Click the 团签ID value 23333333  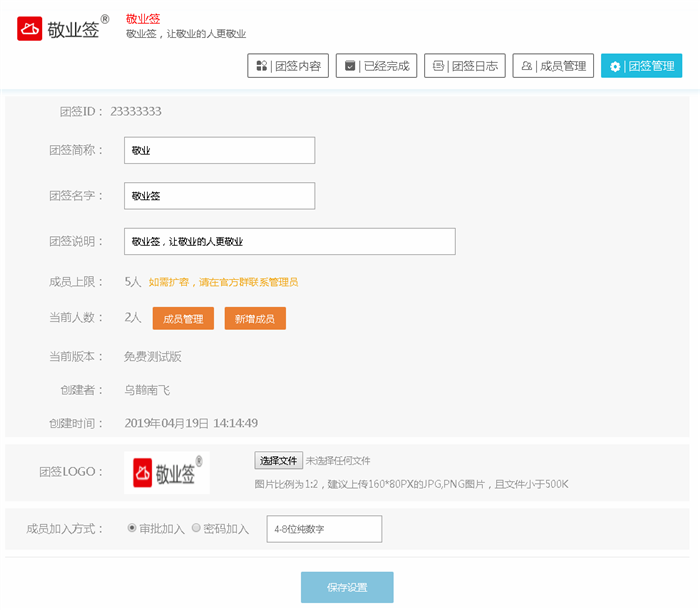(136, 111)
